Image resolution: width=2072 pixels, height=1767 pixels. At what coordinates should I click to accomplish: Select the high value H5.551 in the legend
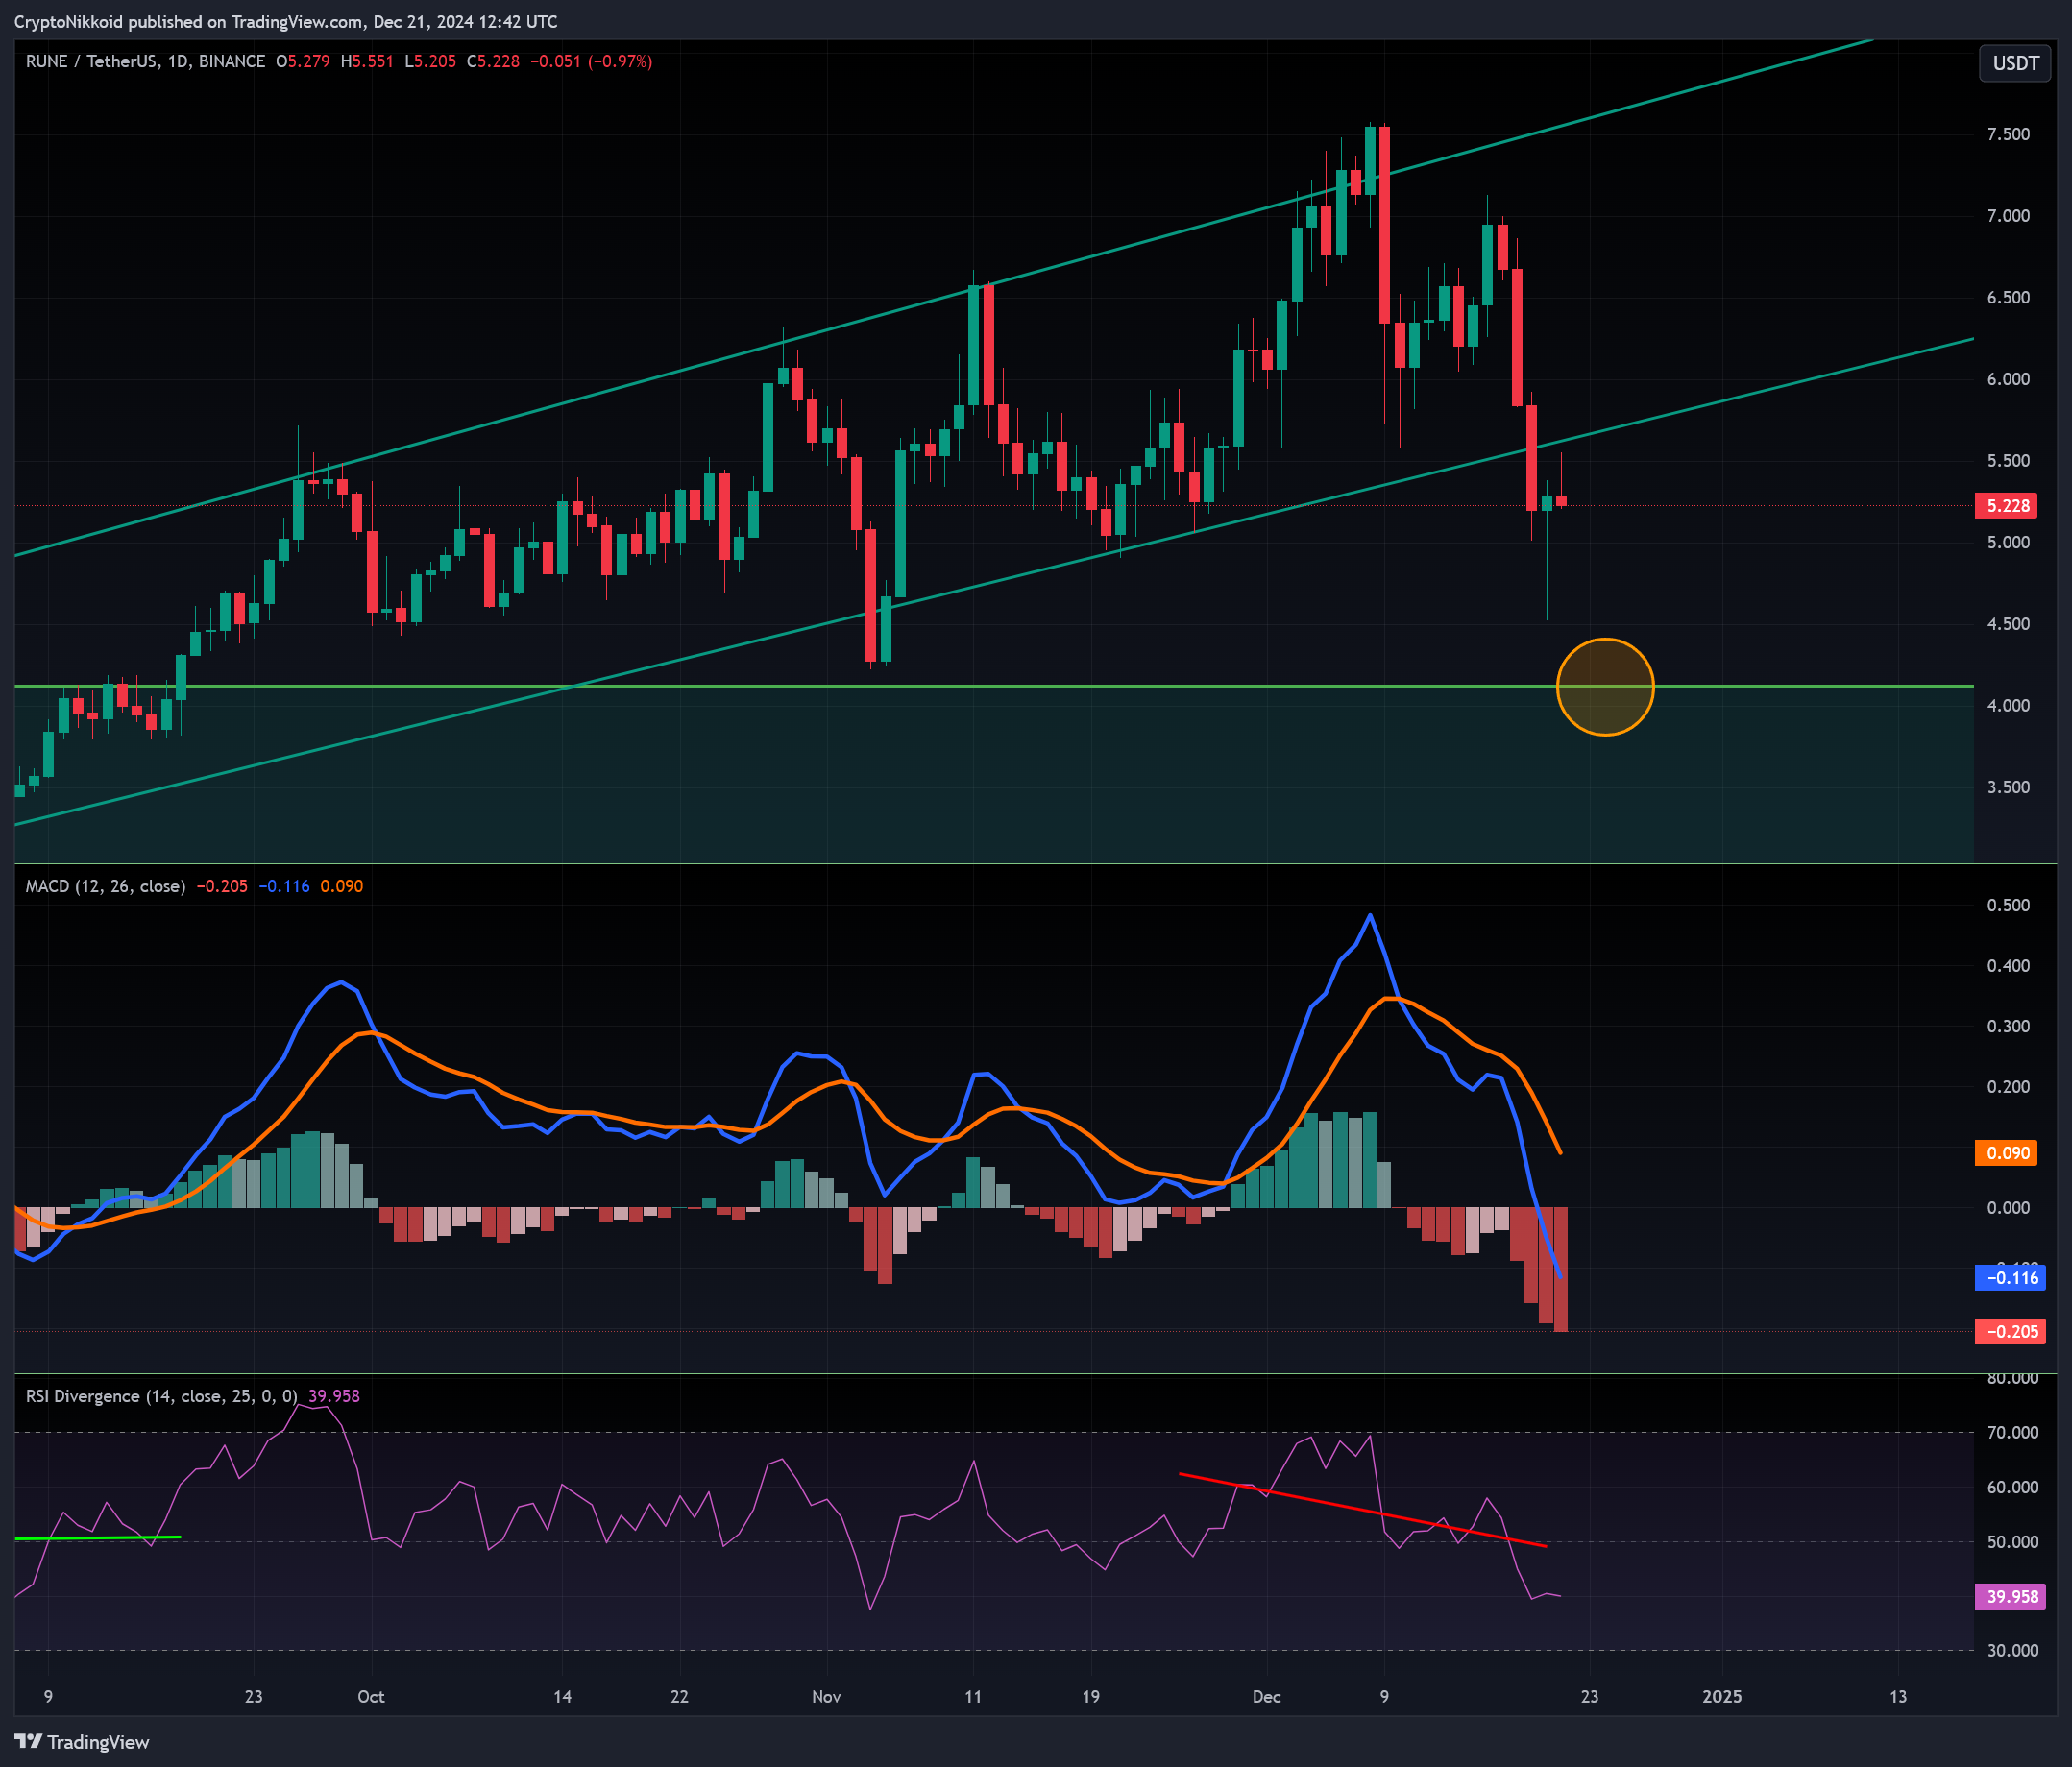pos(366,61)
